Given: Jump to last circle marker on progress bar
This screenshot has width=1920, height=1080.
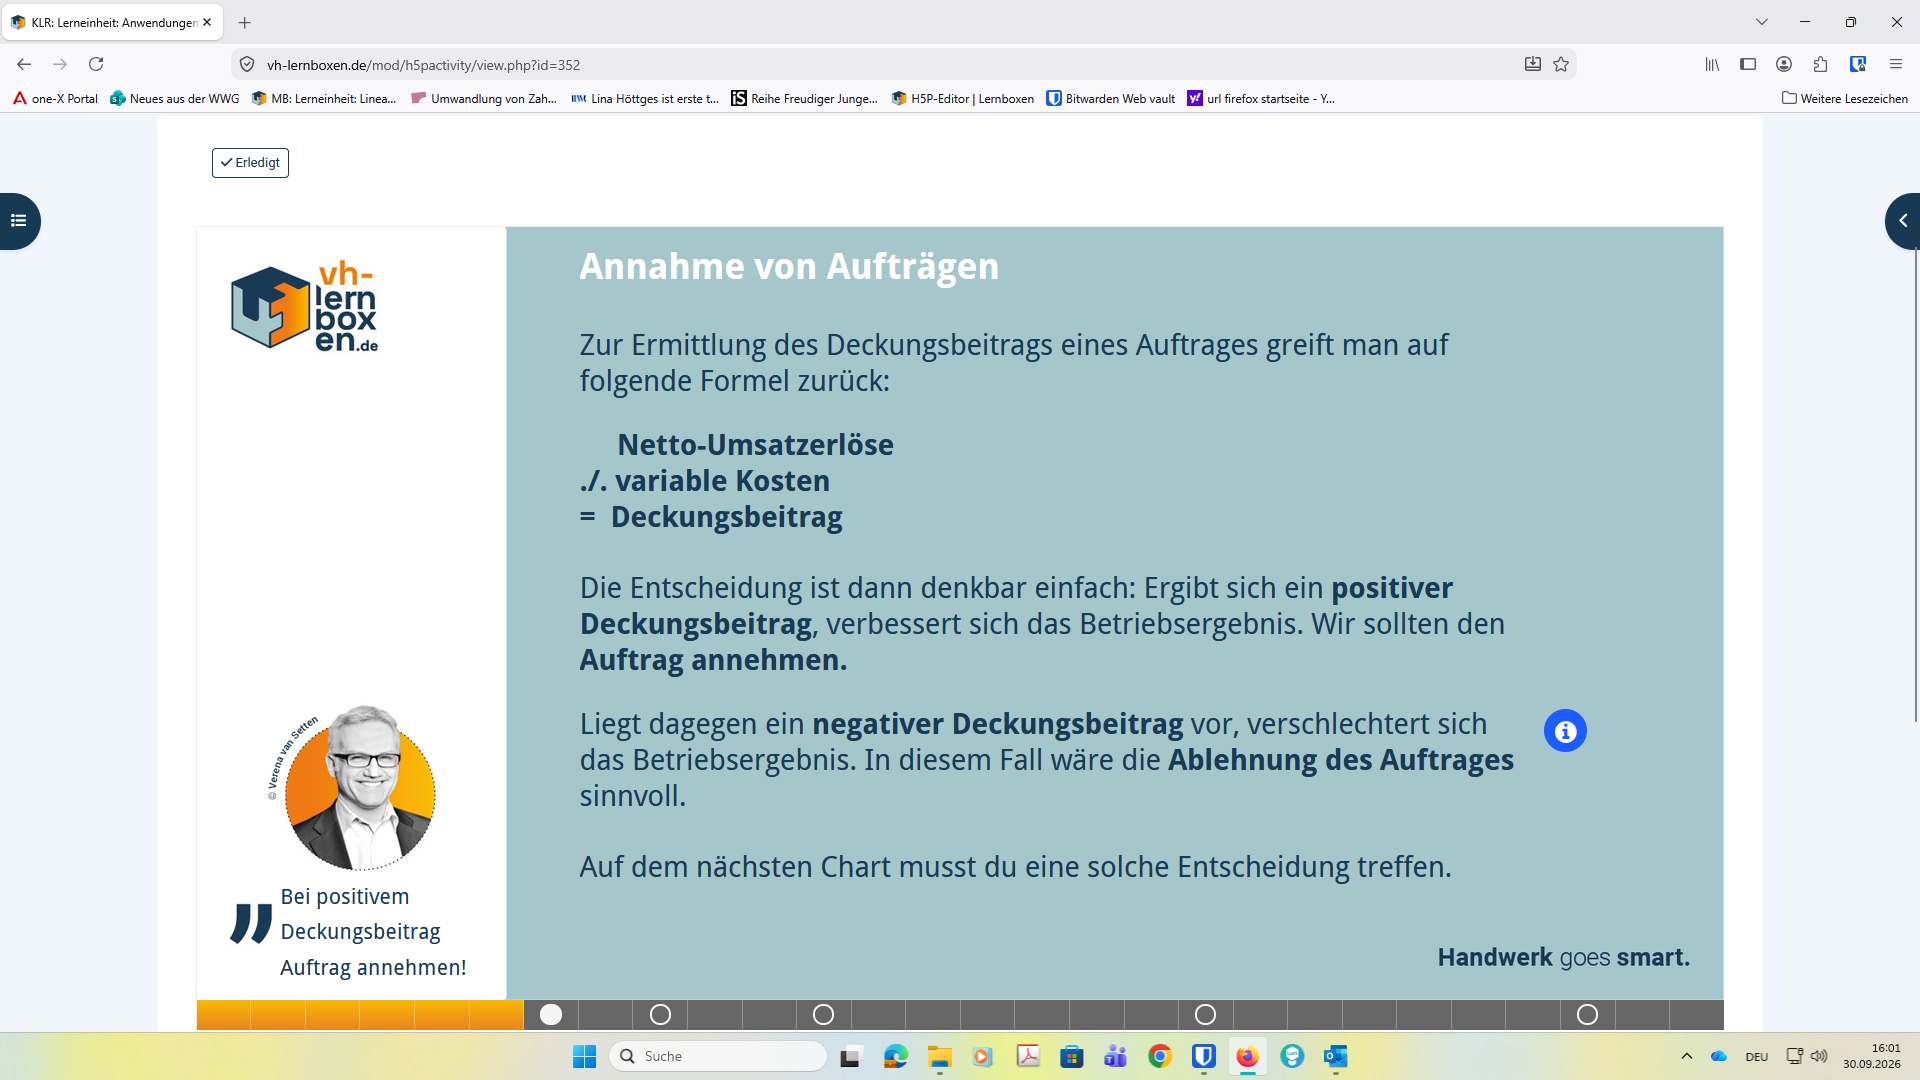Looking at the screenshot, I should [1587, 1015].
